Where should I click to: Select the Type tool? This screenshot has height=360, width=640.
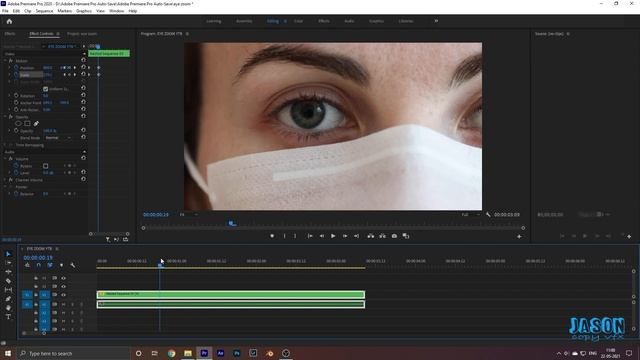click(8, 317)
